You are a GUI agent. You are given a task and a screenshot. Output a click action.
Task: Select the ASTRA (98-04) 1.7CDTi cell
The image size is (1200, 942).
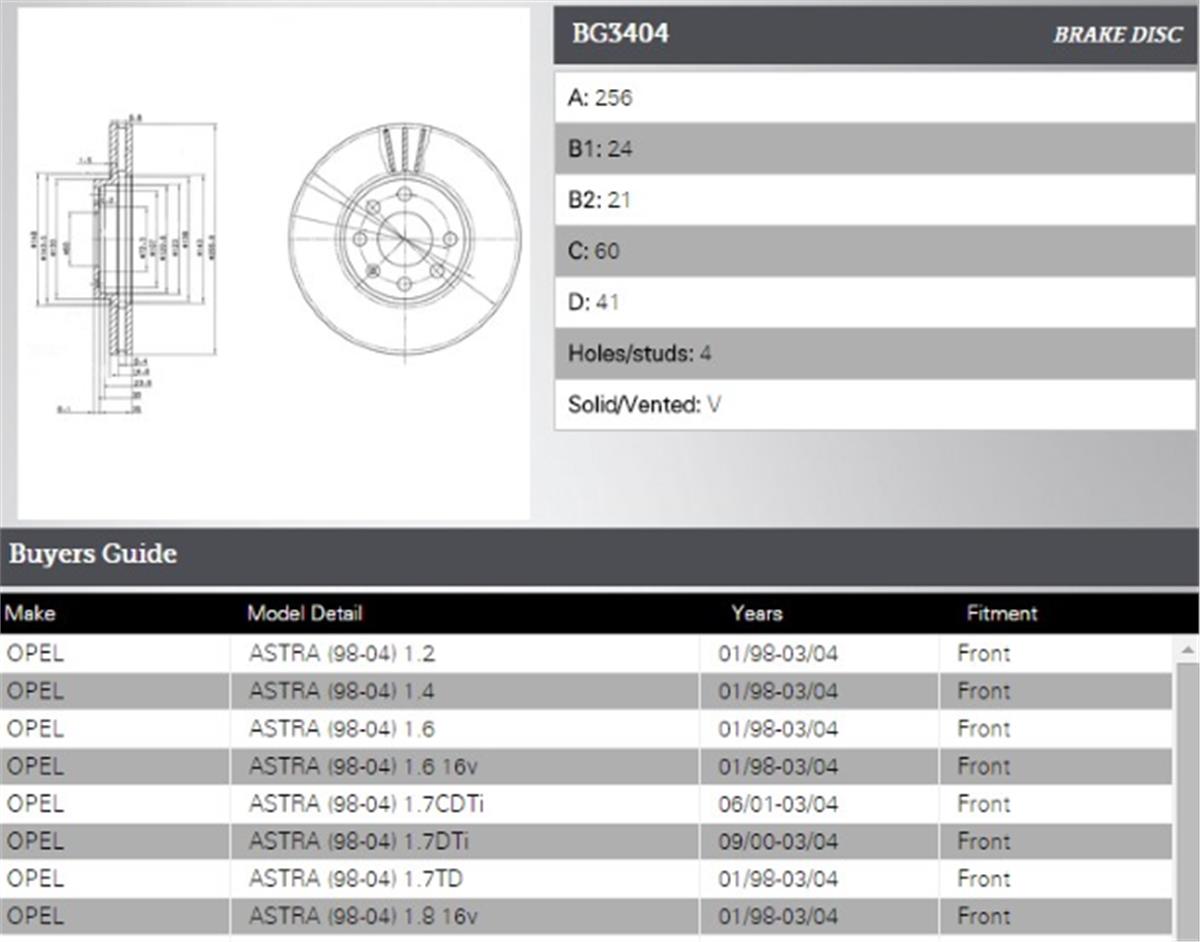[465, 803]
